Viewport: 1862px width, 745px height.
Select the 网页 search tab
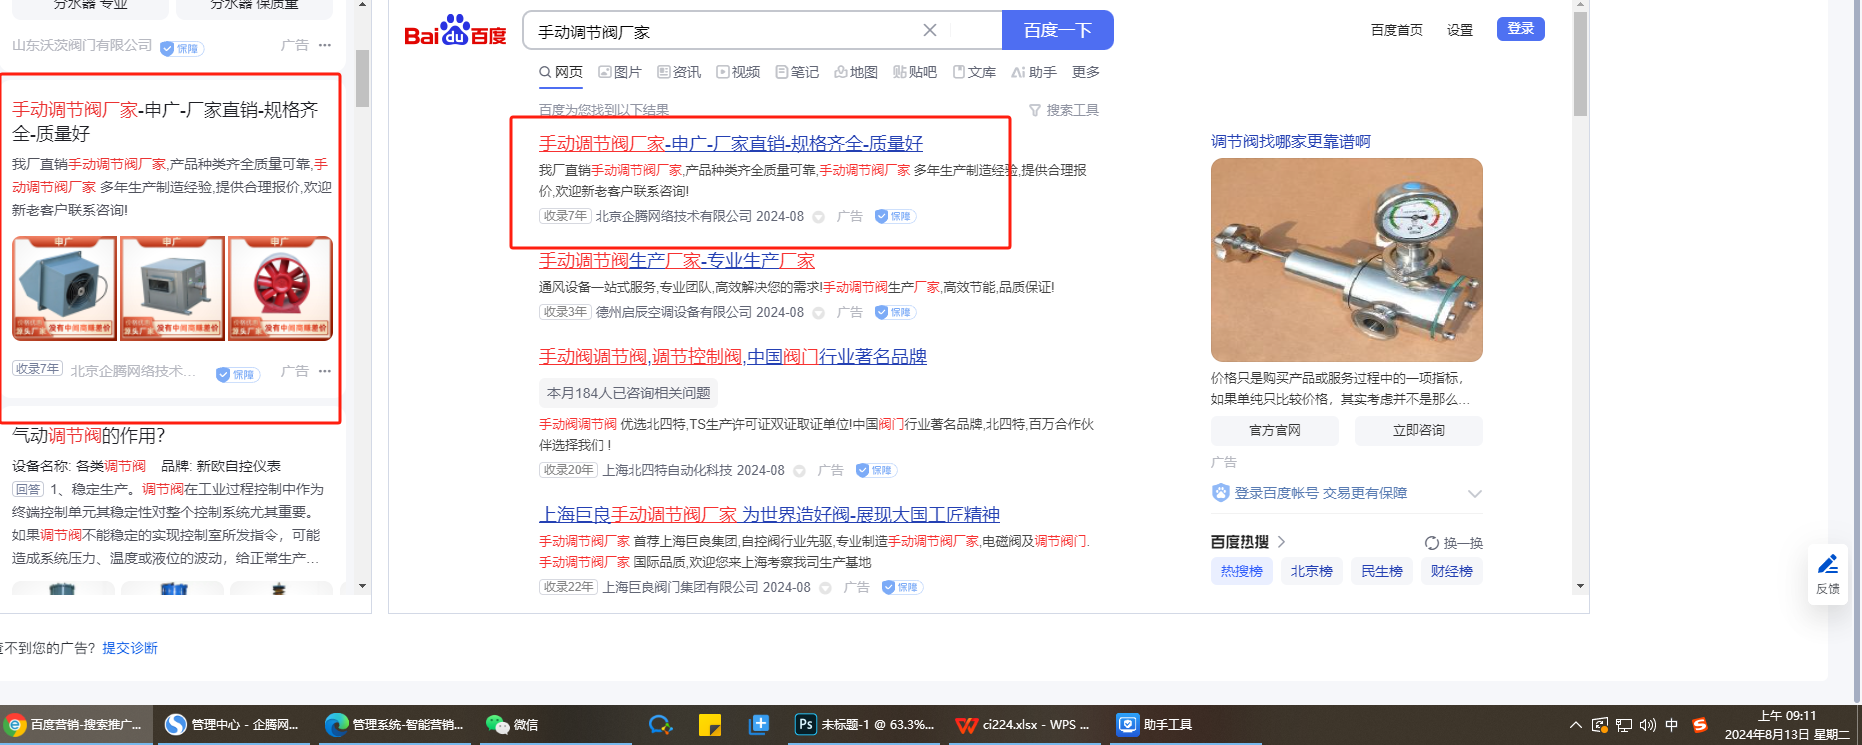[561, 72]
